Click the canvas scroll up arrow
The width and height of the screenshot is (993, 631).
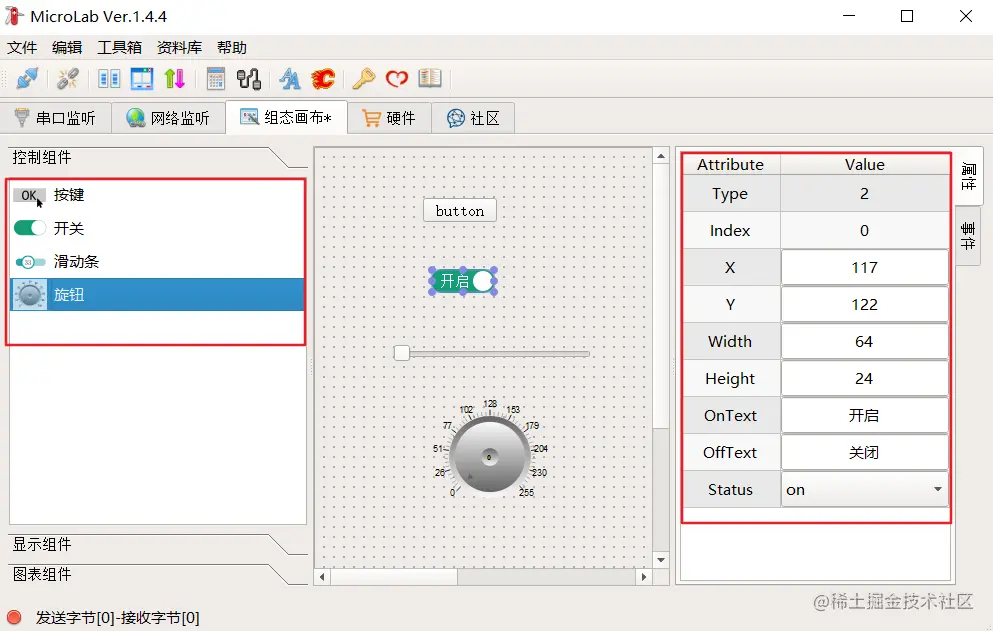point(661,156)
